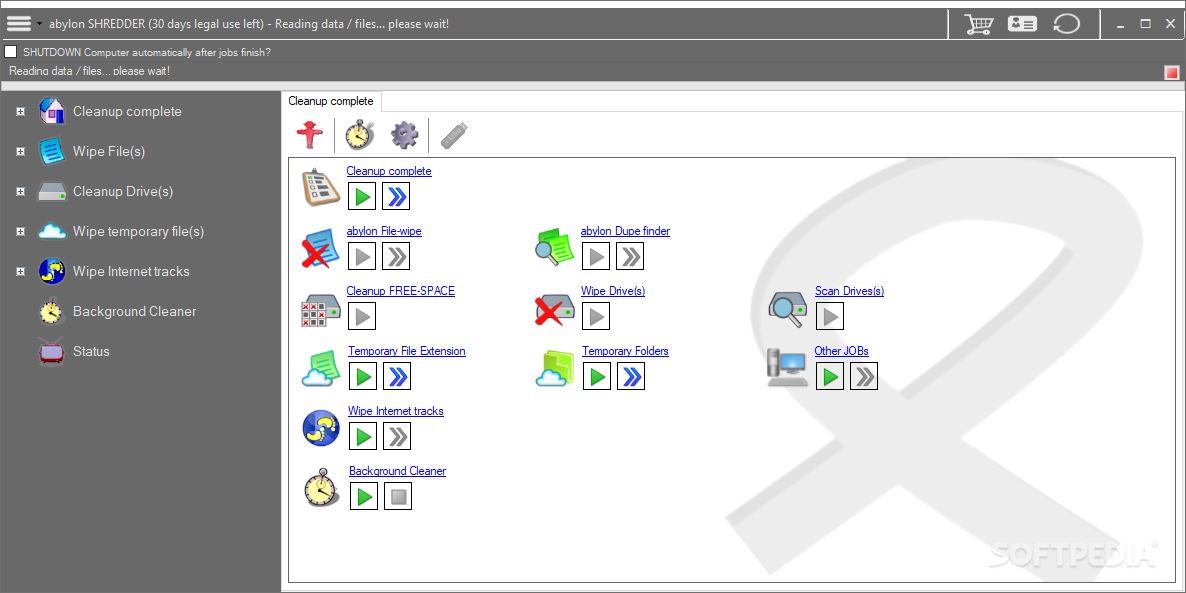Click Cleanup FREE-SPACE play button
Image resolution: width=1186 pixels, height=593 pixels.
(x=362, y=316)
